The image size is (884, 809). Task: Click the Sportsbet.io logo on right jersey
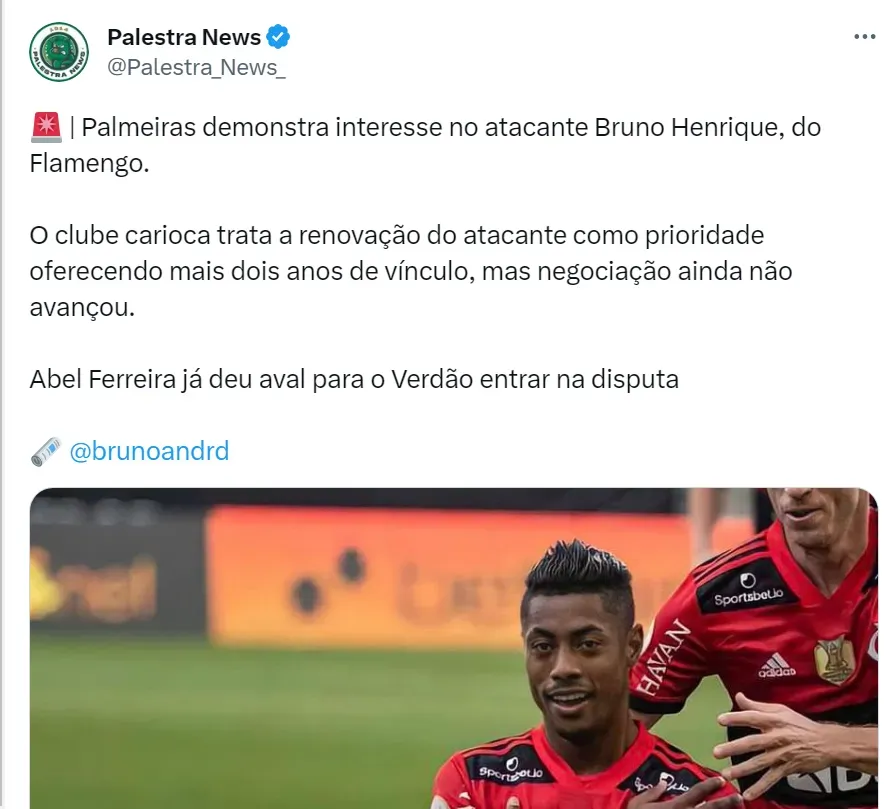(748, 591)
